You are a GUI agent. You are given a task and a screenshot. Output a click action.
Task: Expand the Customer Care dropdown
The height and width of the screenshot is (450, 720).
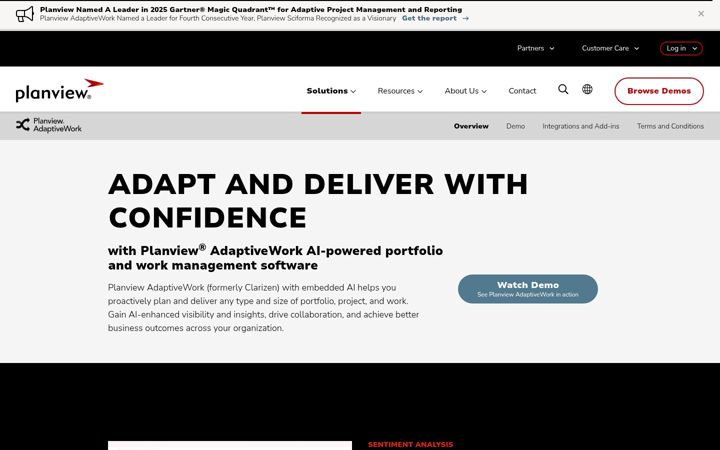610,48
